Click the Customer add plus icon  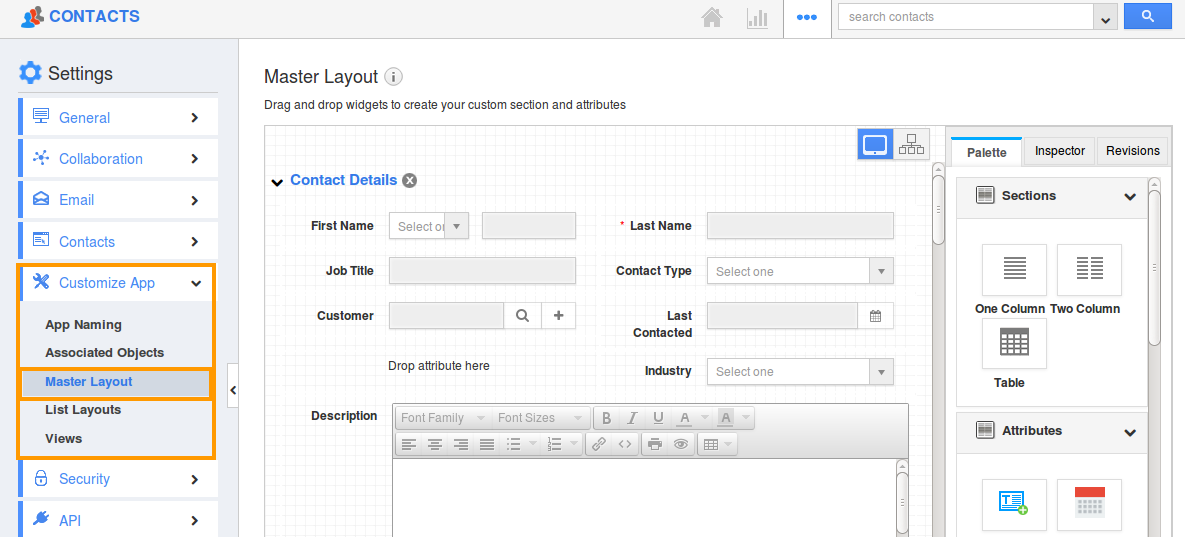coord(558,316)
